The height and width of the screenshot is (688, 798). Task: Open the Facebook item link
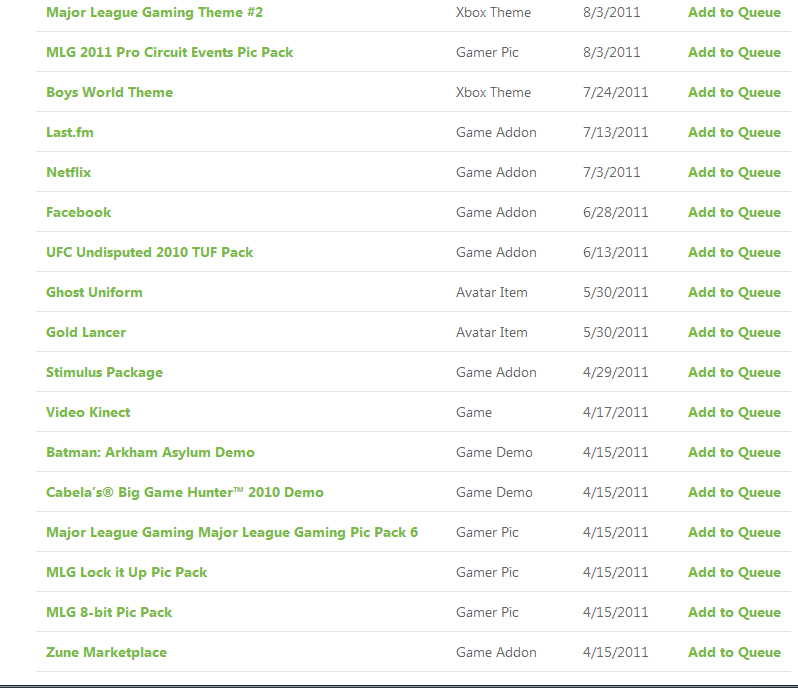coord(78,212)
